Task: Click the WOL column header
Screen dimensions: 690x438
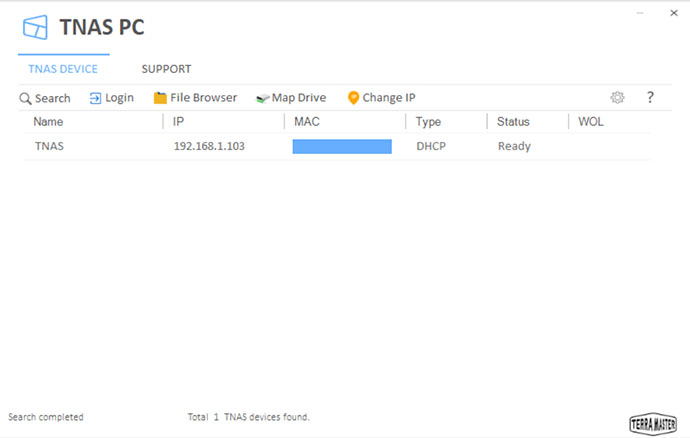Action: (591, 121)
